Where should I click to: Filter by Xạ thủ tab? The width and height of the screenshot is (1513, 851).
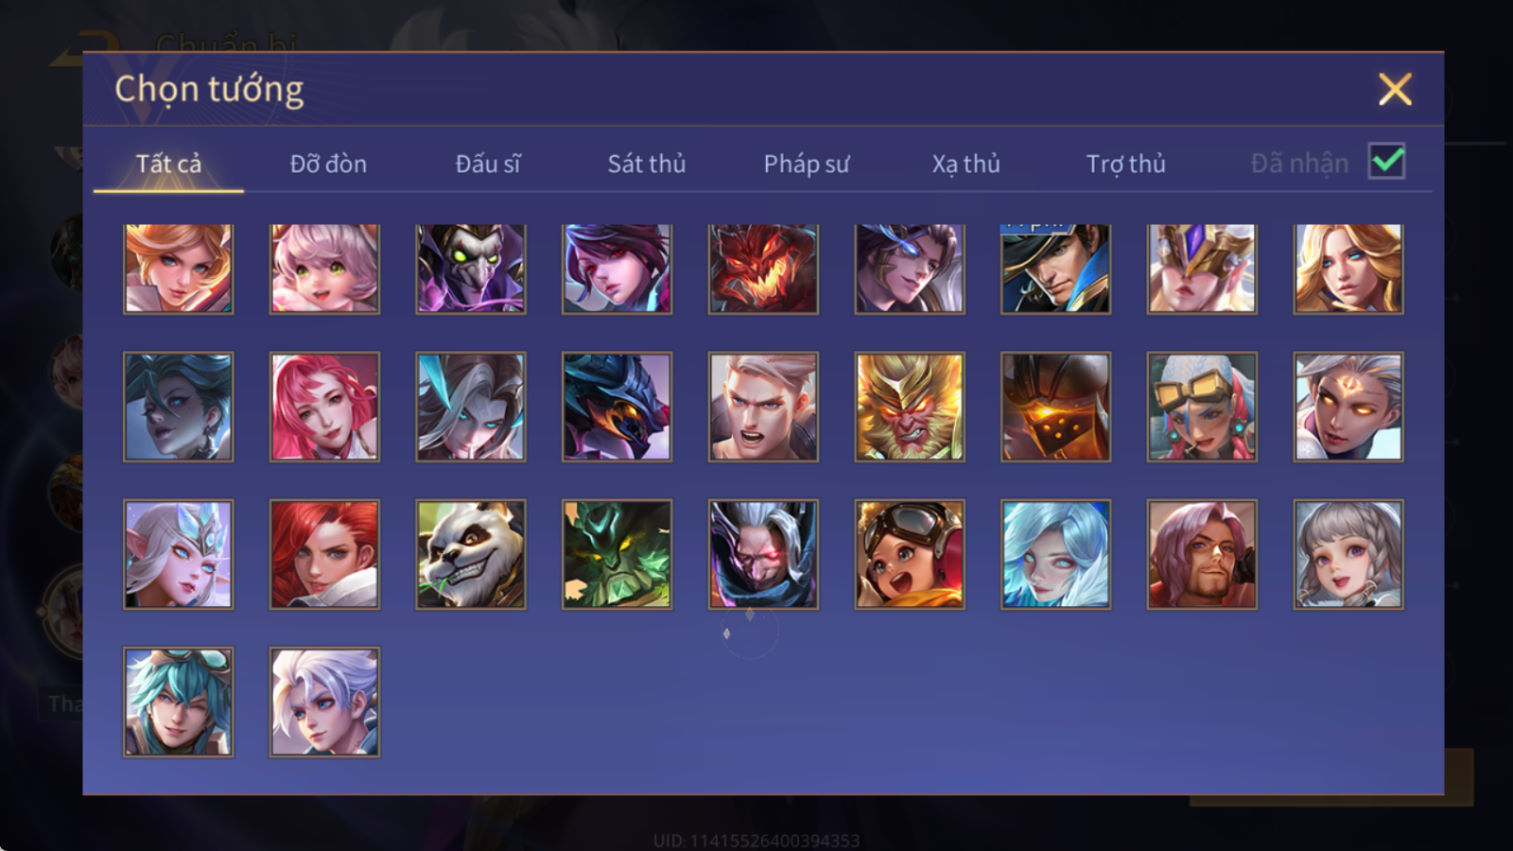point(966,164)
